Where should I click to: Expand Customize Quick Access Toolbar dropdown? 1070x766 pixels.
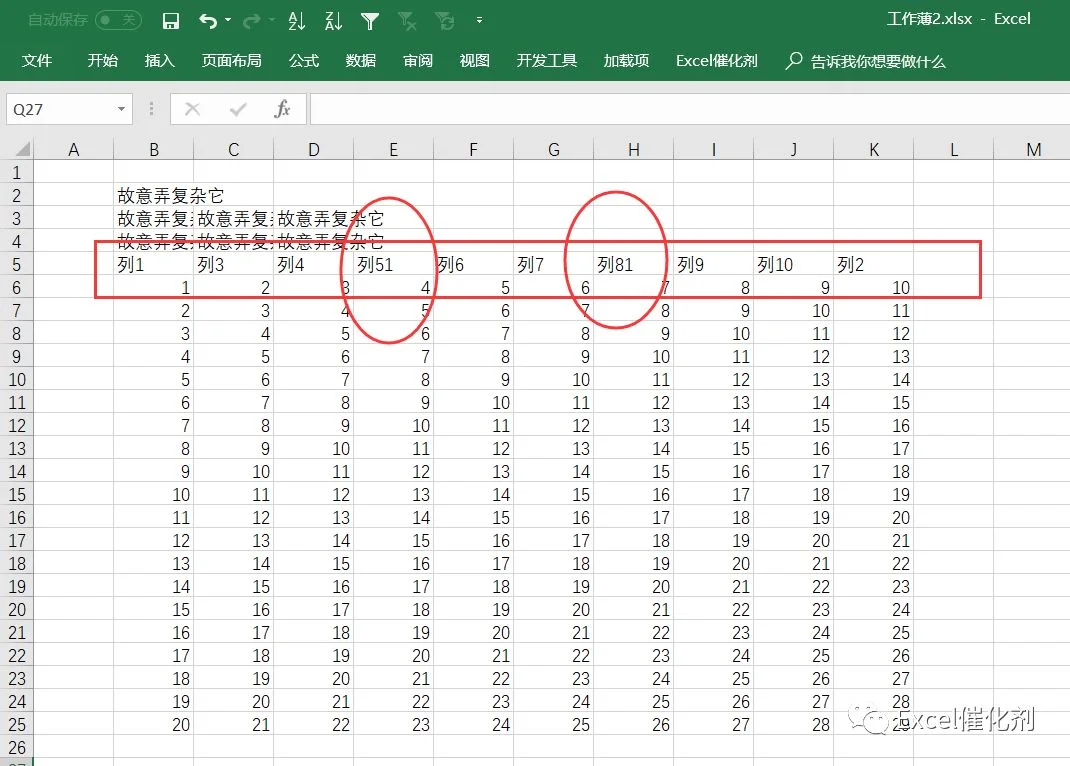(480, 20)
